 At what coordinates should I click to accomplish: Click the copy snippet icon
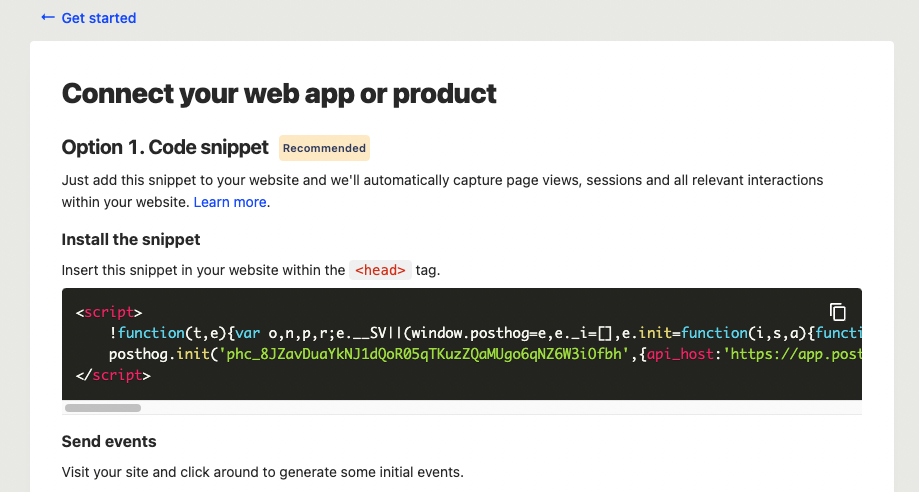pyautogui.click(x=838, y=311)
